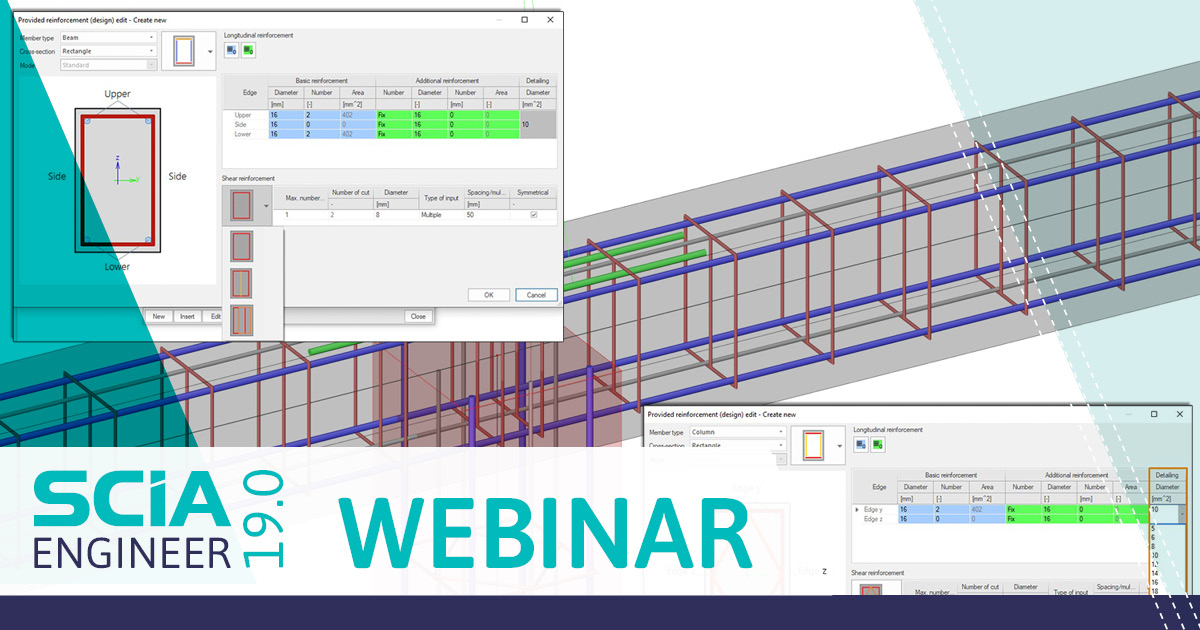The width and height of the screenshot is (1200, 630).
Task: Click the New button near the dialog bottom
Action: [159, 316]
